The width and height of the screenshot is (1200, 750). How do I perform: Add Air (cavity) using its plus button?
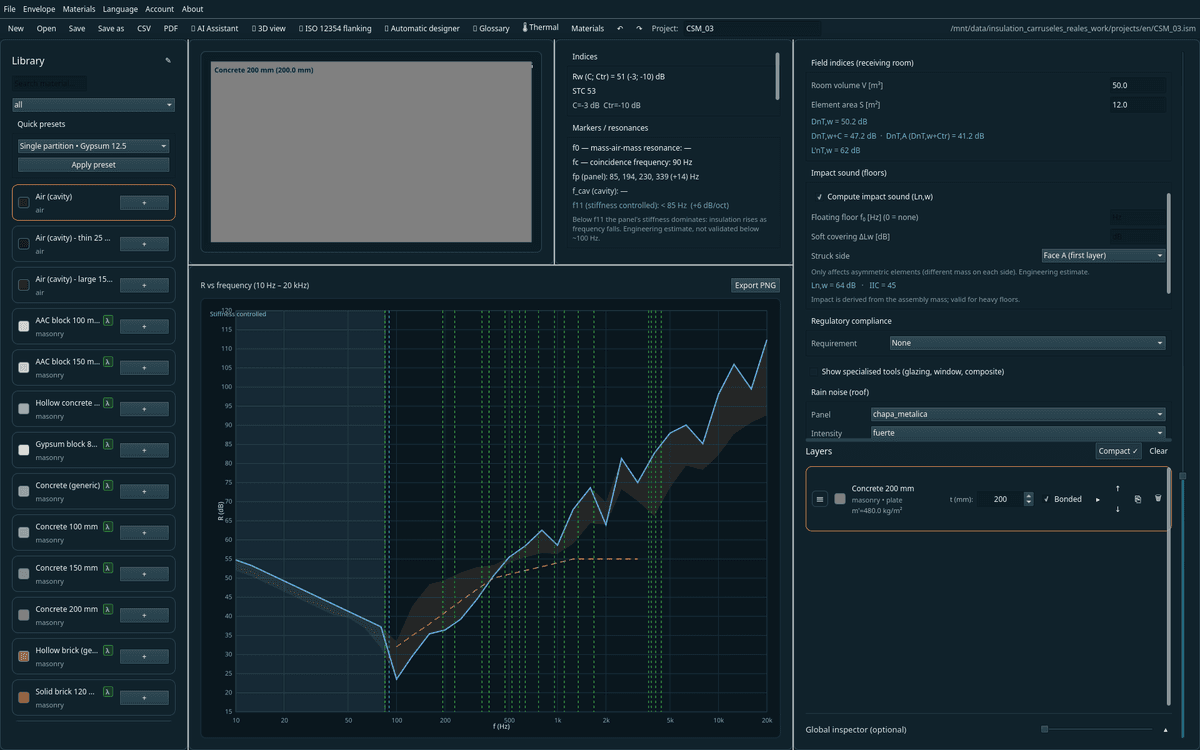tap(144, 203)
